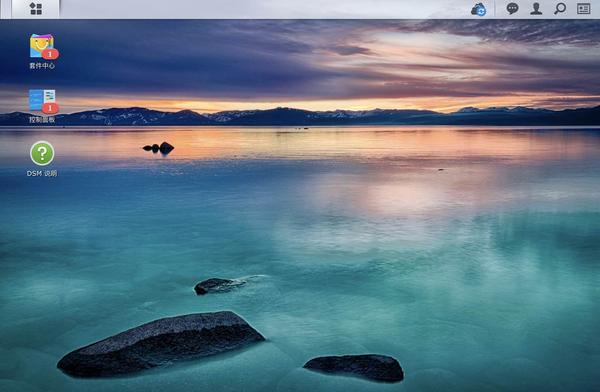Viewport: 600px width, 392px height.
Task: Open user options person icon
Action: point(536,8)
